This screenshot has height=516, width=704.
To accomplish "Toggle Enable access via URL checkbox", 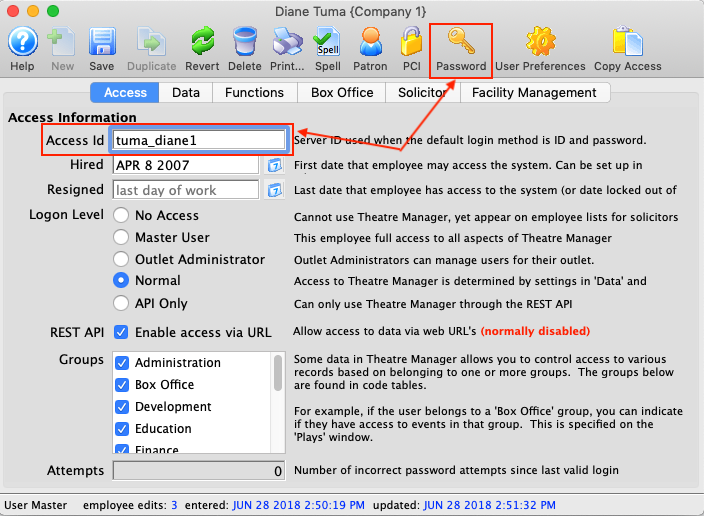I will click(x=121, y=332).
